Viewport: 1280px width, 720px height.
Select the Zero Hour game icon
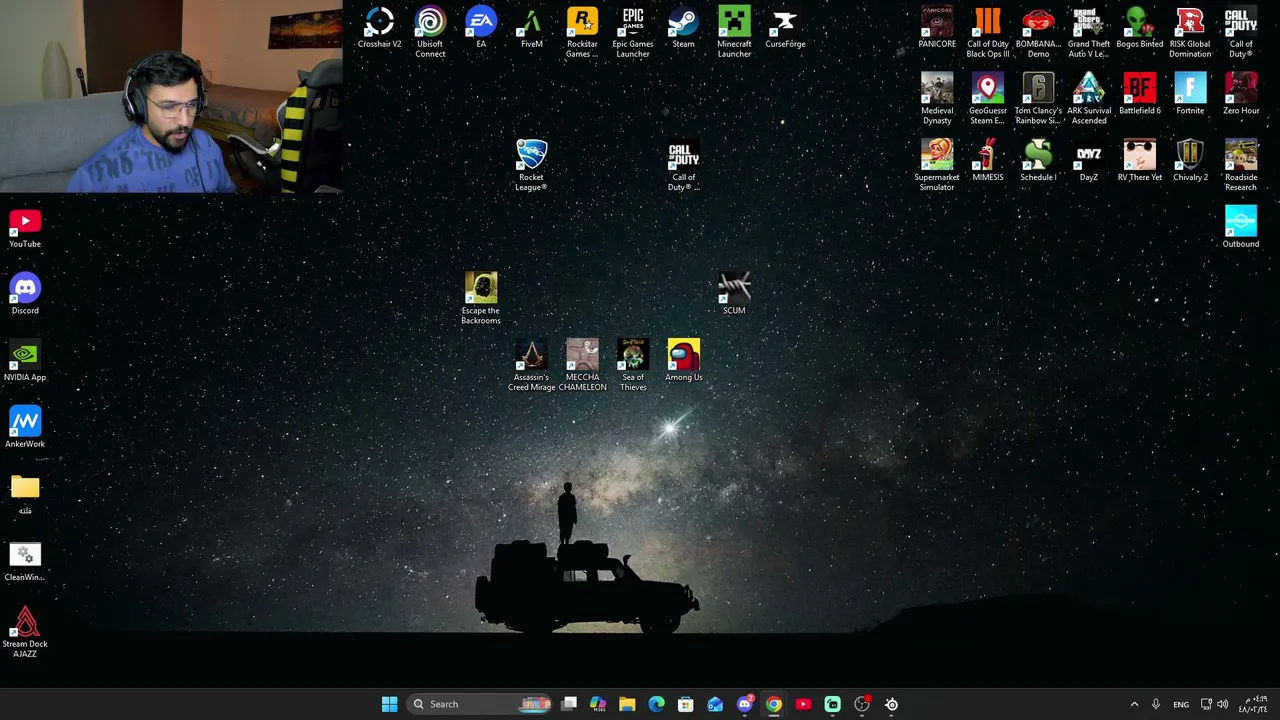[x=1241, y=94]
